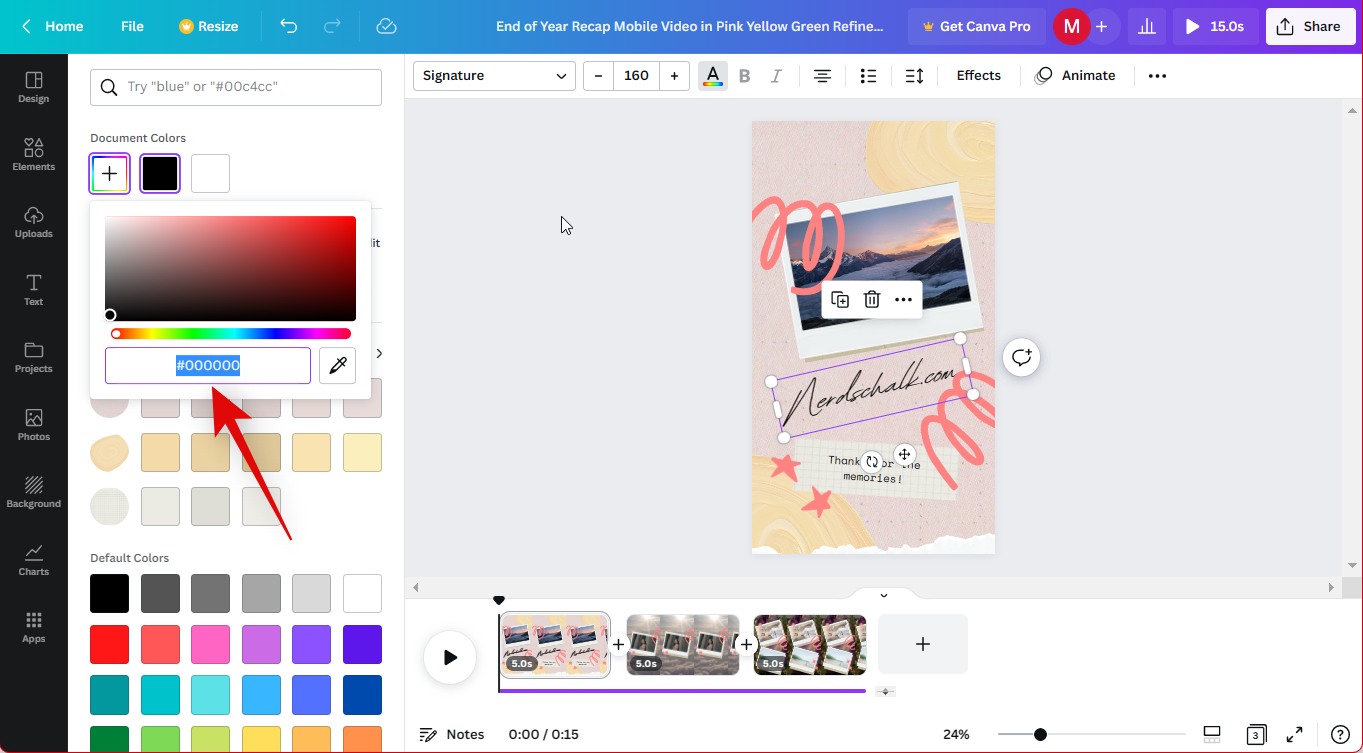Open the Background sidebar tab

coord(33,491)
